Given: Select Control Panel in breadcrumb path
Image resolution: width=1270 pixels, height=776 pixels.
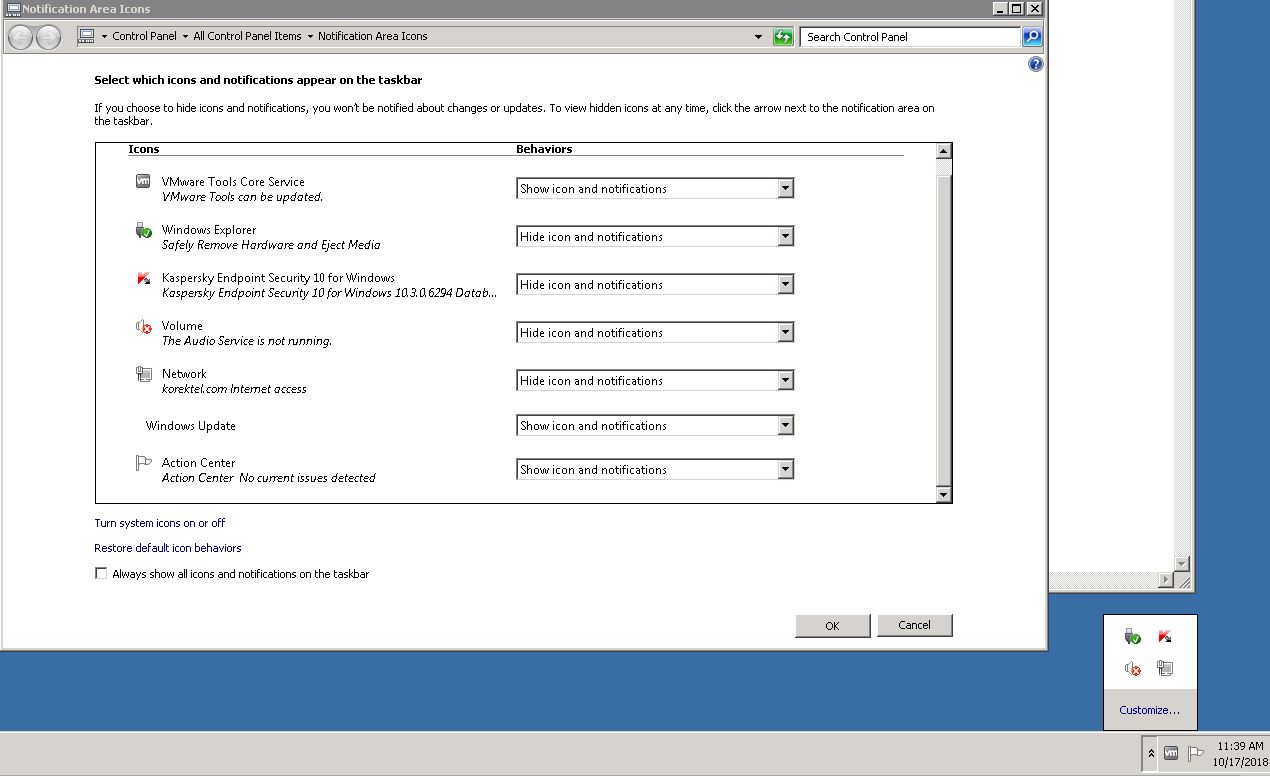Looking at the screenshot, I should click(144, 36).
